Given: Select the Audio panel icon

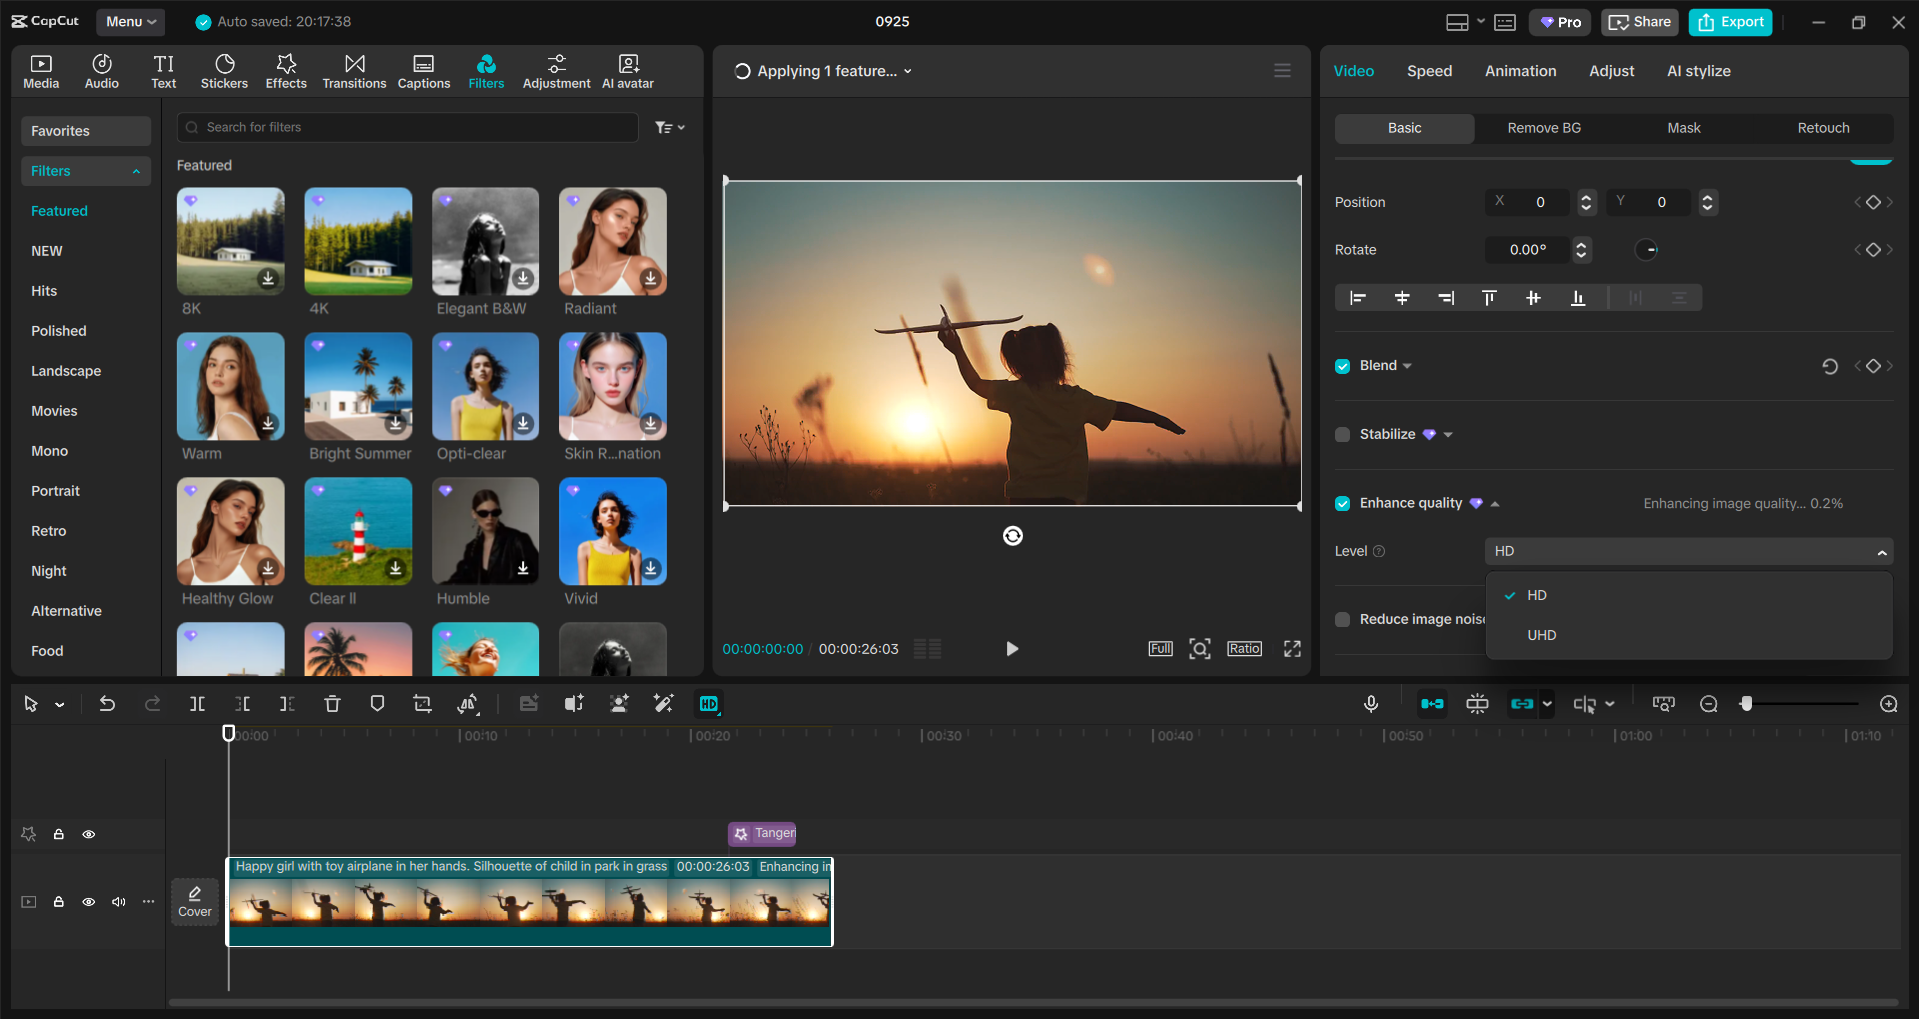Looking at the screenshot, I should (101, 70).
